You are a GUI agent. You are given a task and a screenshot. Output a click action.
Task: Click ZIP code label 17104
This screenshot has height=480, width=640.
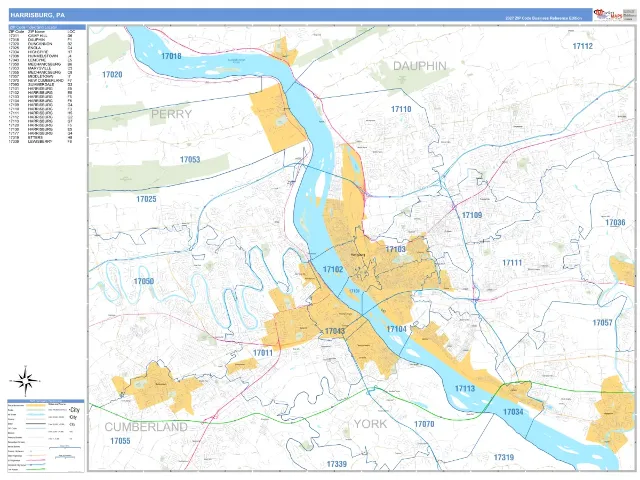pyautogui.click(x=396, y=329)
